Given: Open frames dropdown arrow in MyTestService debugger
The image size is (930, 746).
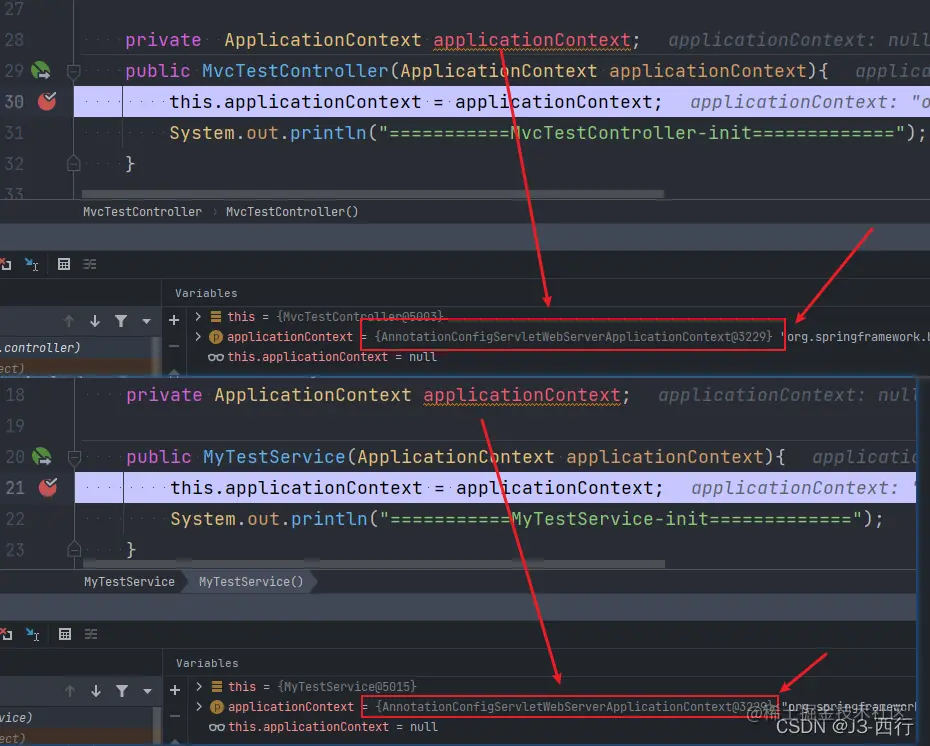Looking at the screenshot, I should 148,691.
